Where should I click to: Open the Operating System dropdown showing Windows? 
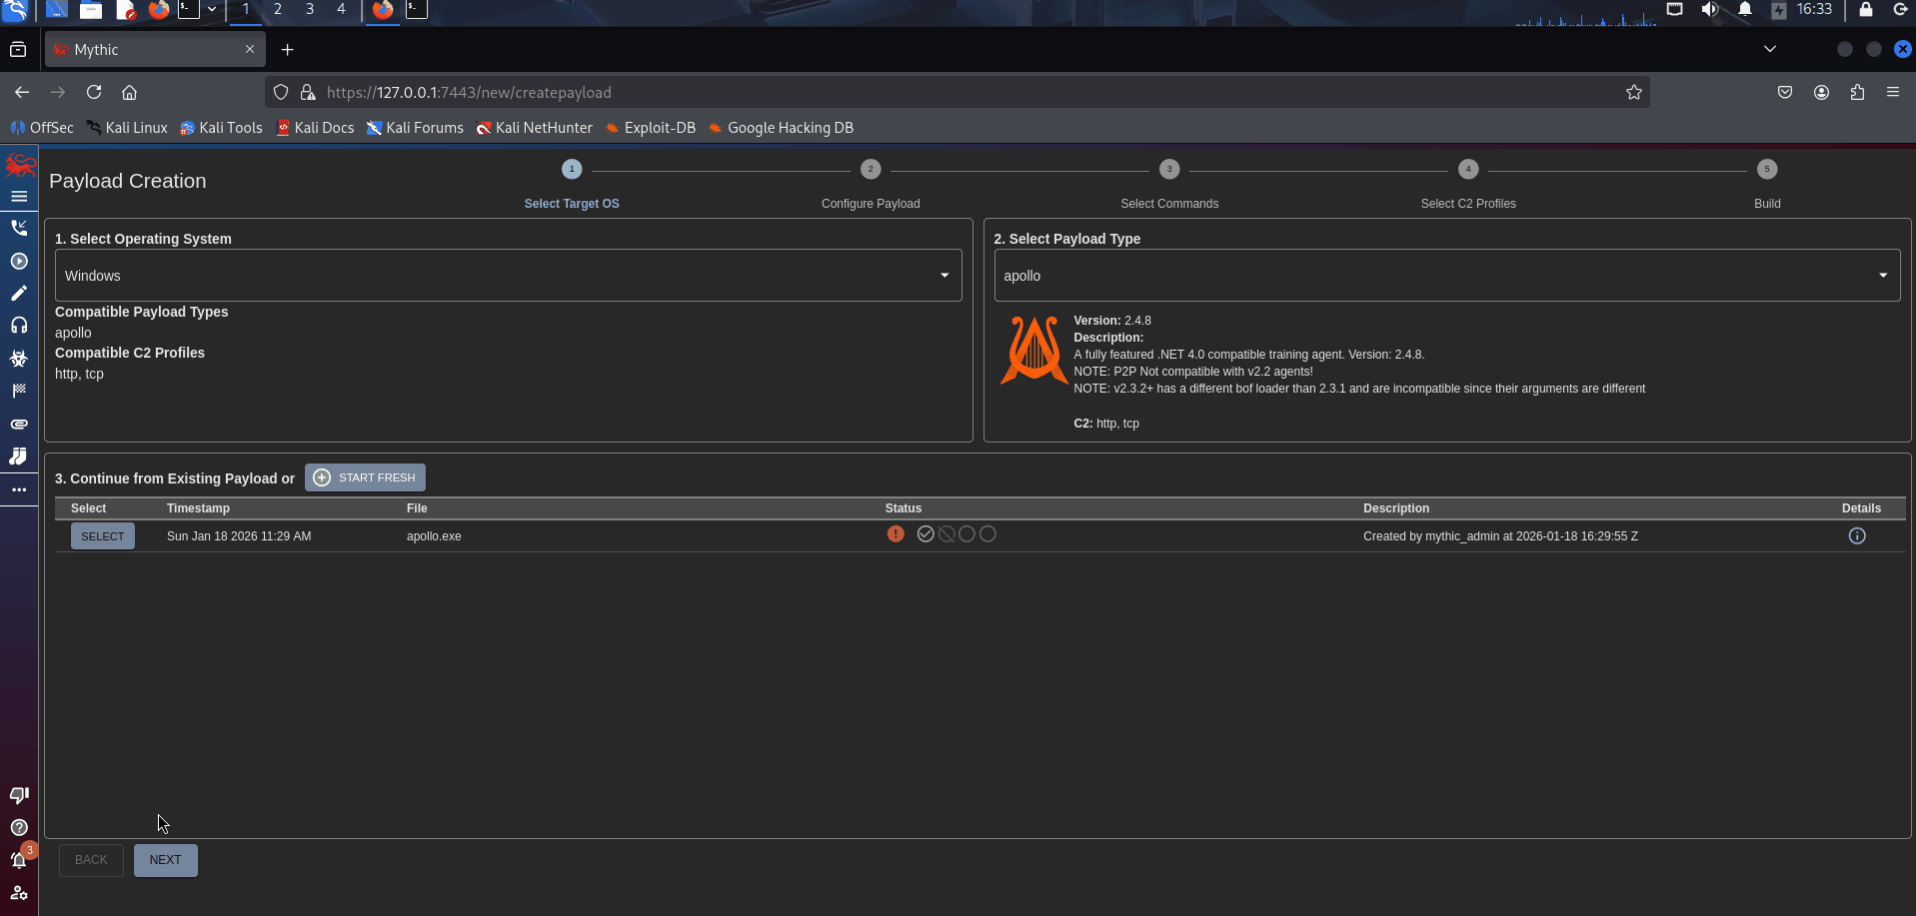tap(508, 275)
